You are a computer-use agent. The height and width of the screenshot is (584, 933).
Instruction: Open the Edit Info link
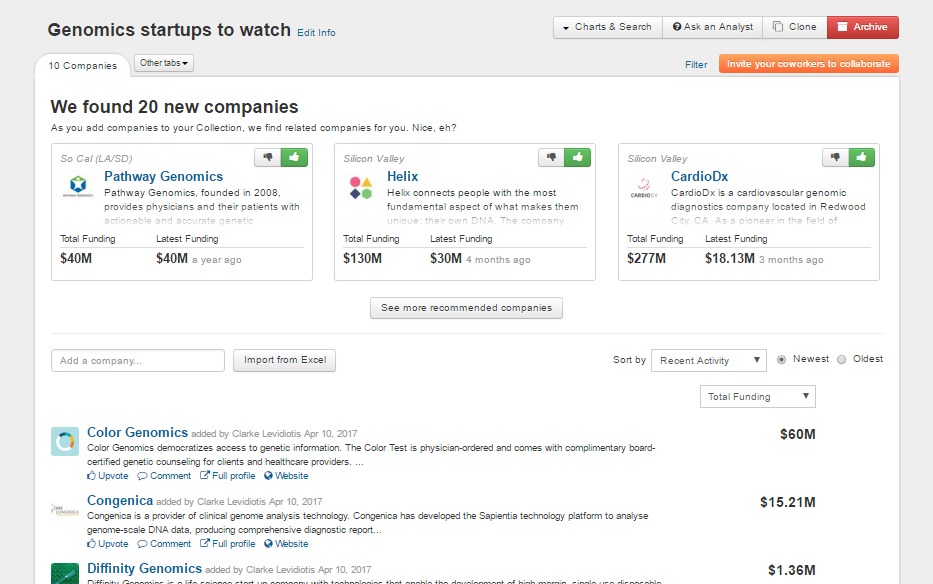click(316, 33)
